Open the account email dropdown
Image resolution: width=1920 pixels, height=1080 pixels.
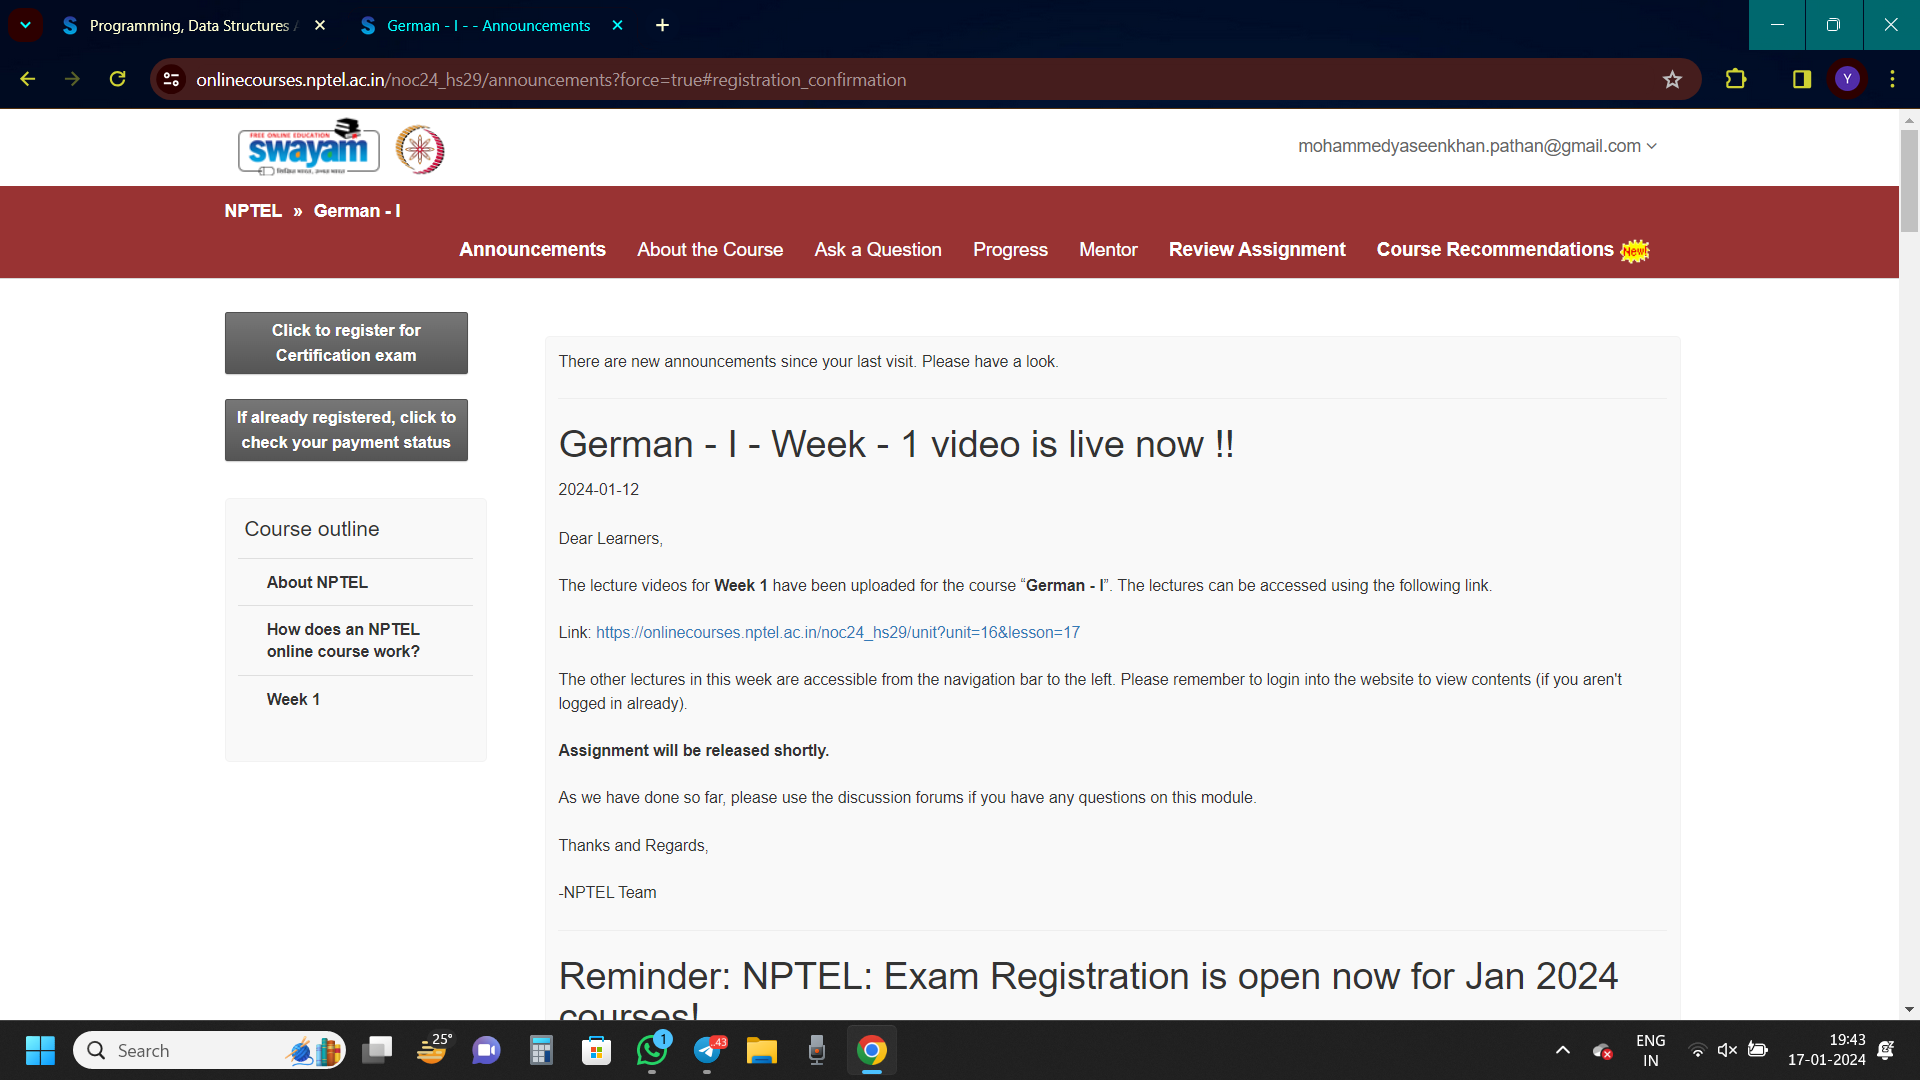click(x=1477, y=146)
